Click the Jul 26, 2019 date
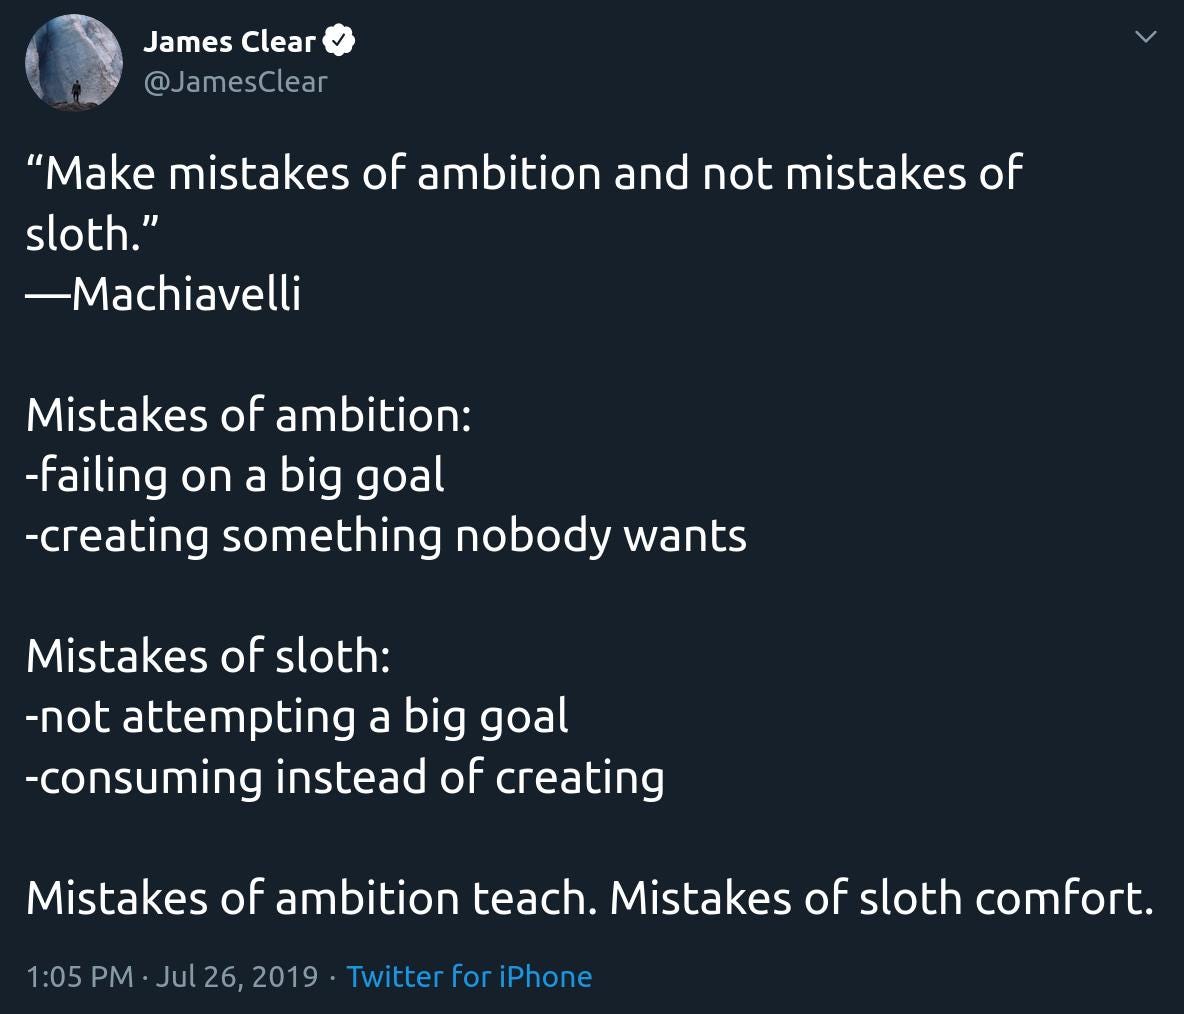 click(x=237, y=976)
